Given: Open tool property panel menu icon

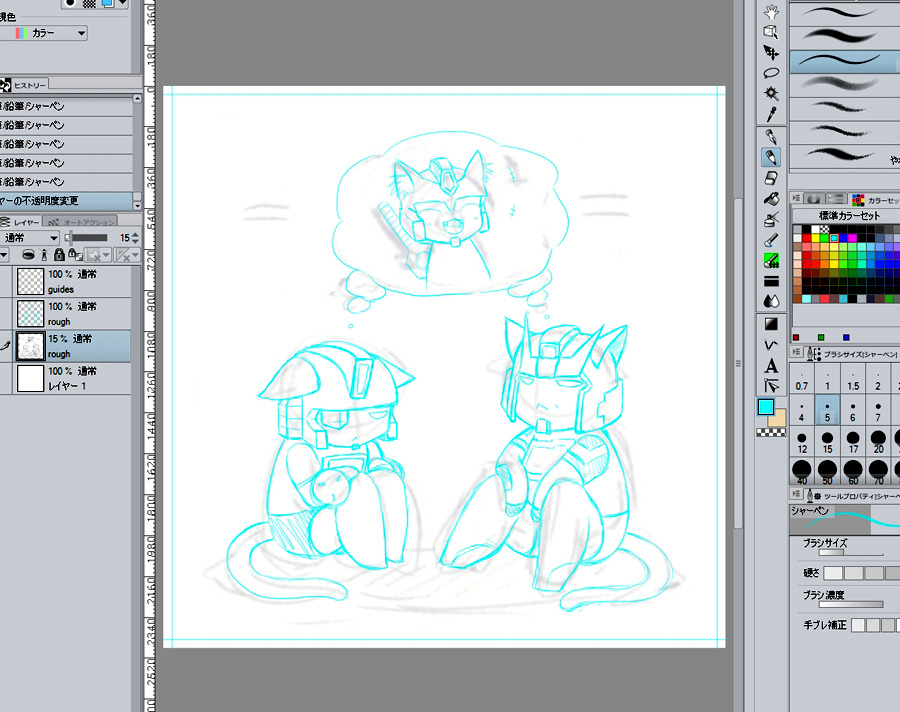Looking at the screenshot, I should click(796, 493).
